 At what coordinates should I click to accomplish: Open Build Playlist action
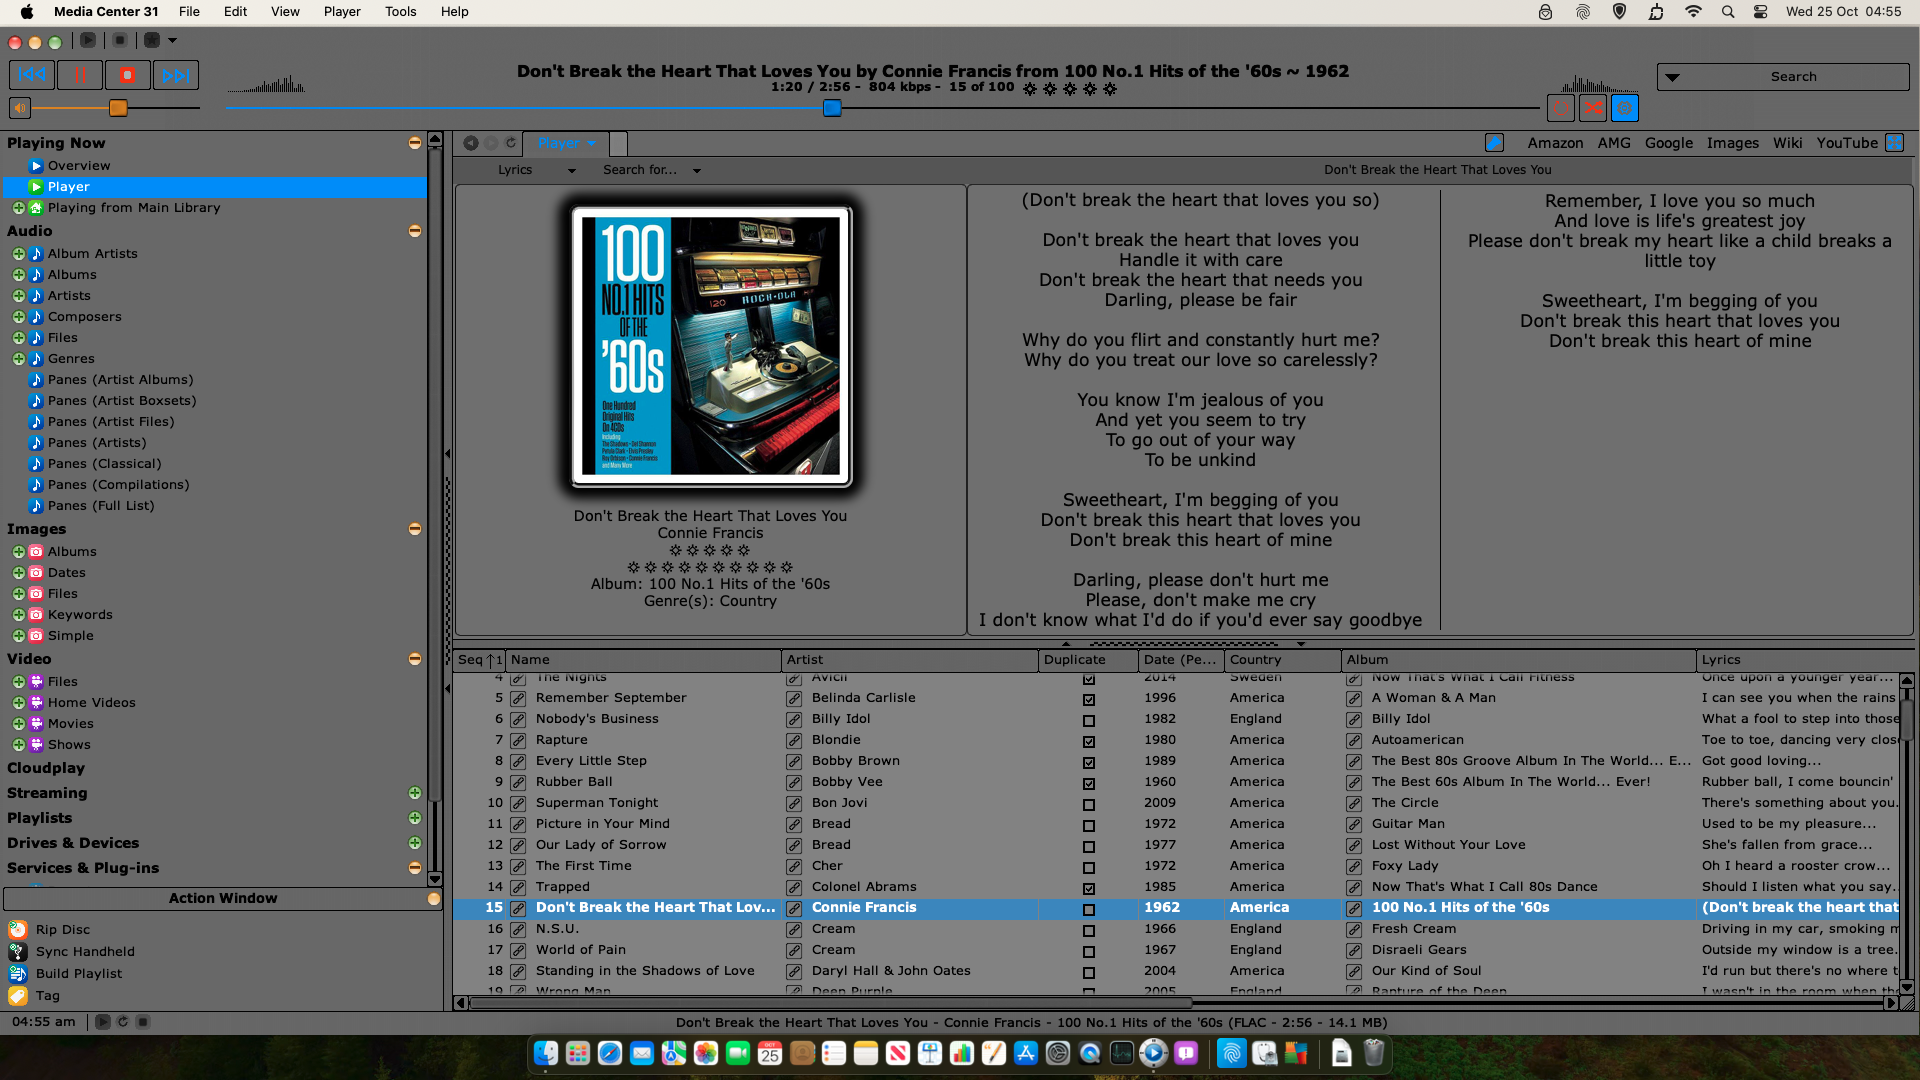(x=79, y=974)
